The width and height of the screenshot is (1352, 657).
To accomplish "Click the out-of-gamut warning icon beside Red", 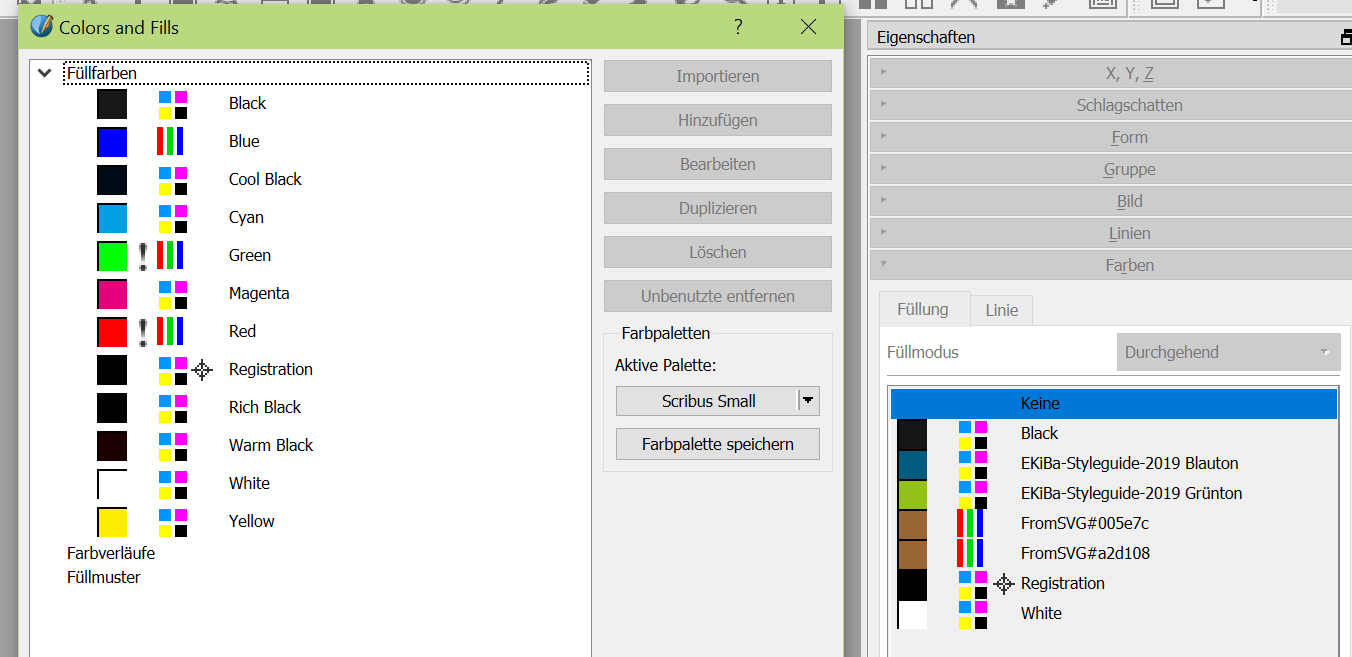I will point(143,332).
